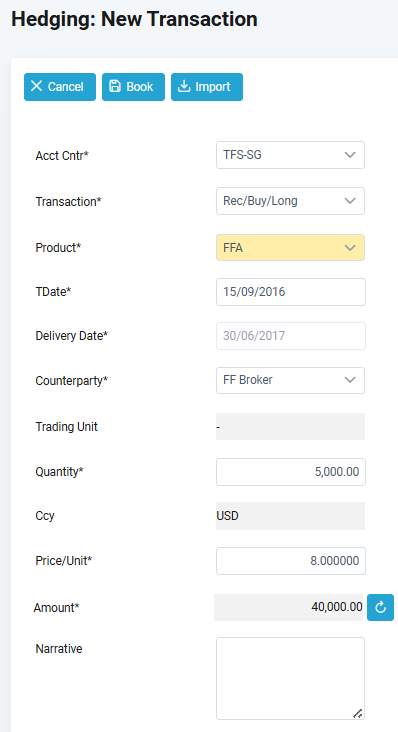The width and height of the screenshot is (398, 732).
Task: Click the Quantity input field
Action: [291, 472]
